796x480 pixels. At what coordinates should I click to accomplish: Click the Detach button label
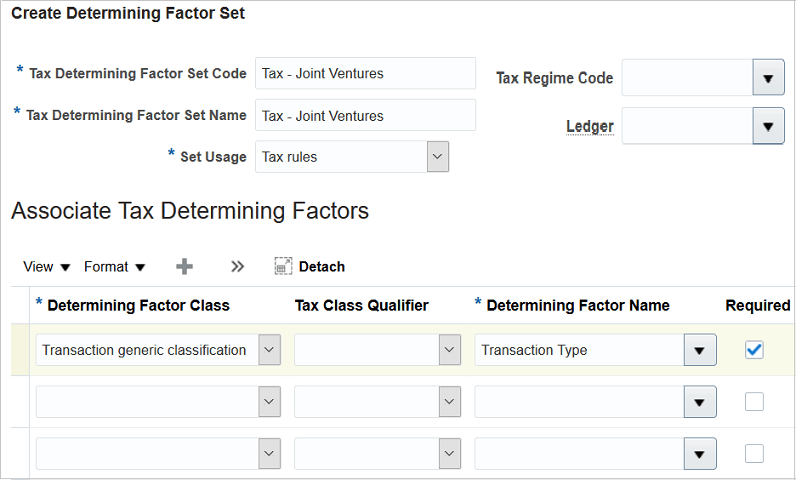[322, 267]
